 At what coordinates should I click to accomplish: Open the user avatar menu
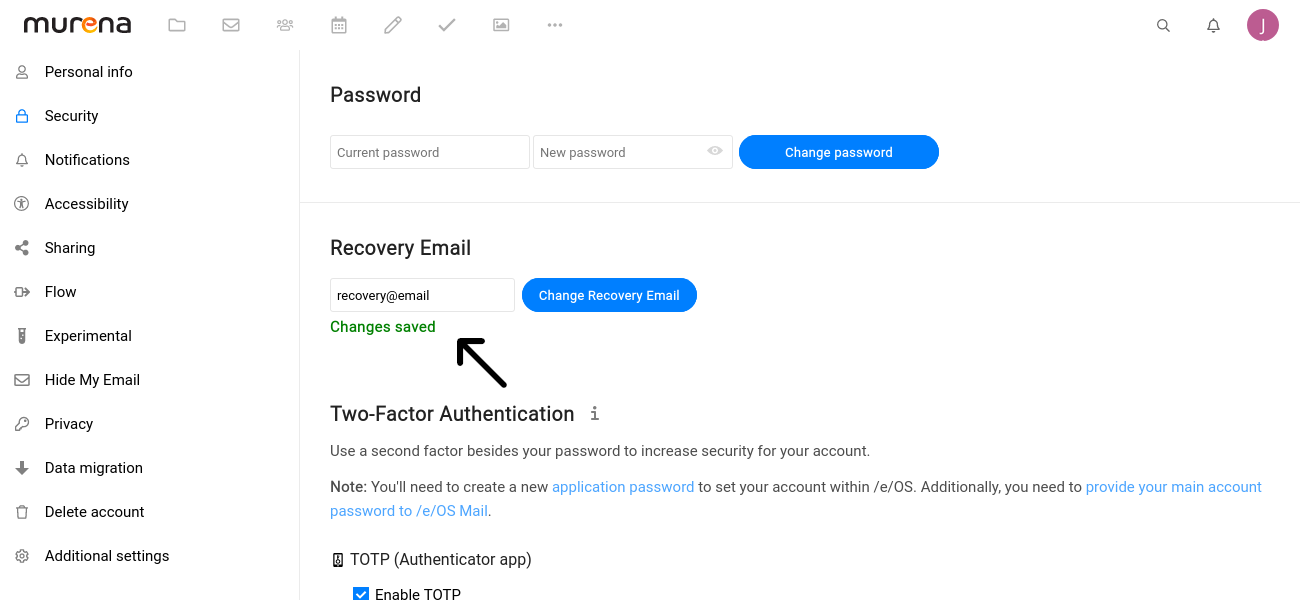(1263, 25)
